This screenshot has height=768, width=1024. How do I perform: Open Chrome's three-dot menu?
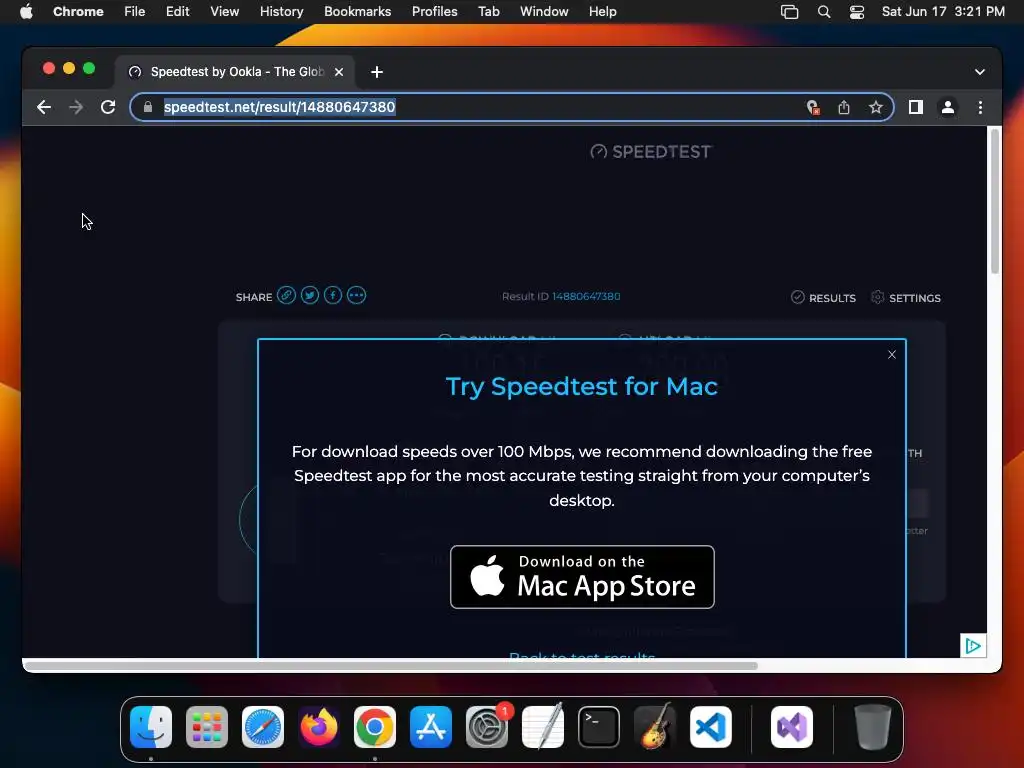tap(980, 107)
